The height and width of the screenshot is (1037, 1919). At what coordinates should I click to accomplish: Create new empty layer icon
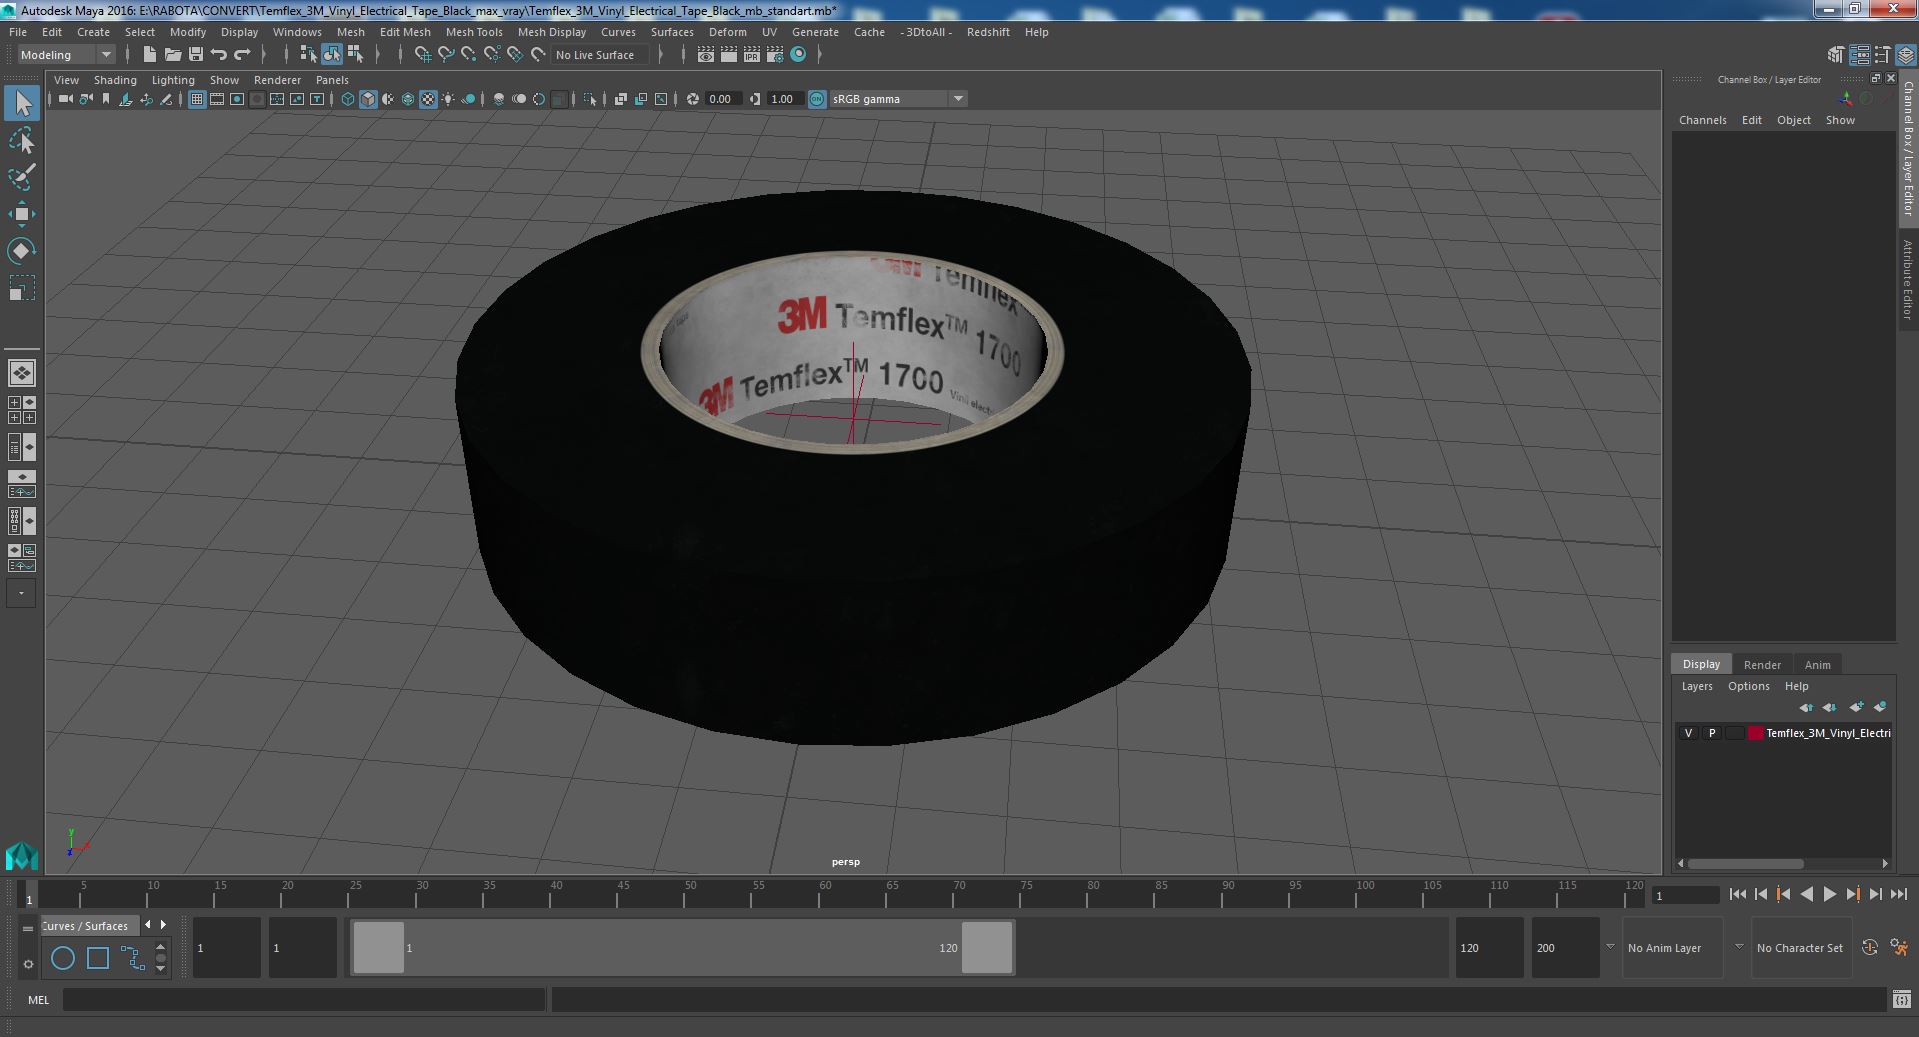[x=1856, y=707]
